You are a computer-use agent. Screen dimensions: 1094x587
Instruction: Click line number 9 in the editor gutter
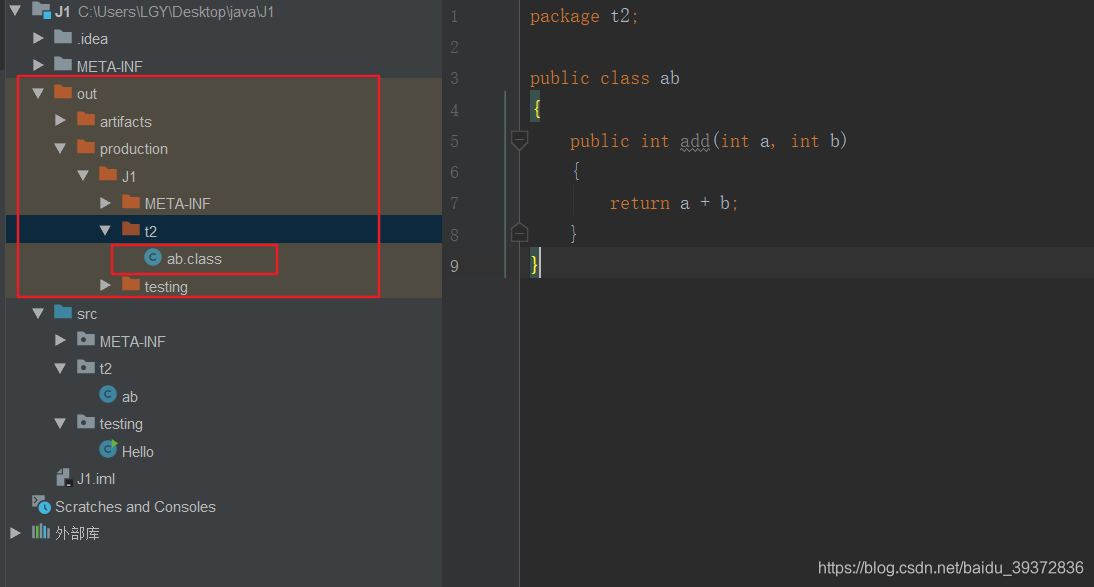[454, 266]
